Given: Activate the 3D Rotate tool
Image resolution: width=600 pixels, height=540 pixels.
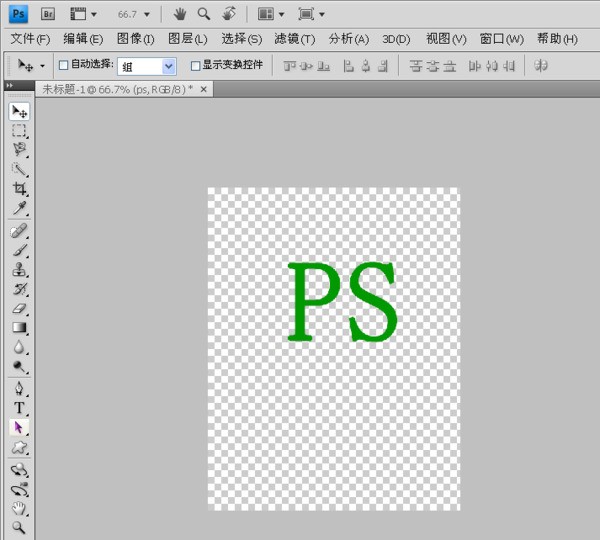Looking at the screenshot, I should pos(19,470).
